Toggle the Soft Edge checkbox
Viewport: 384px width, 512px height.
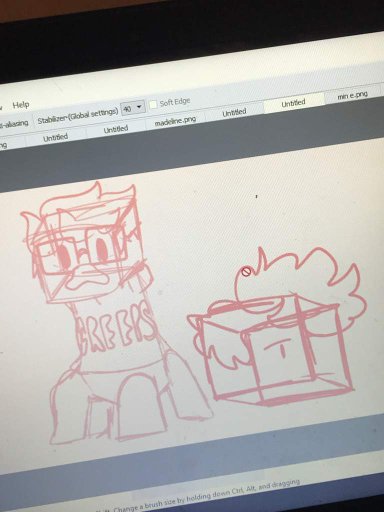point(153,104)
